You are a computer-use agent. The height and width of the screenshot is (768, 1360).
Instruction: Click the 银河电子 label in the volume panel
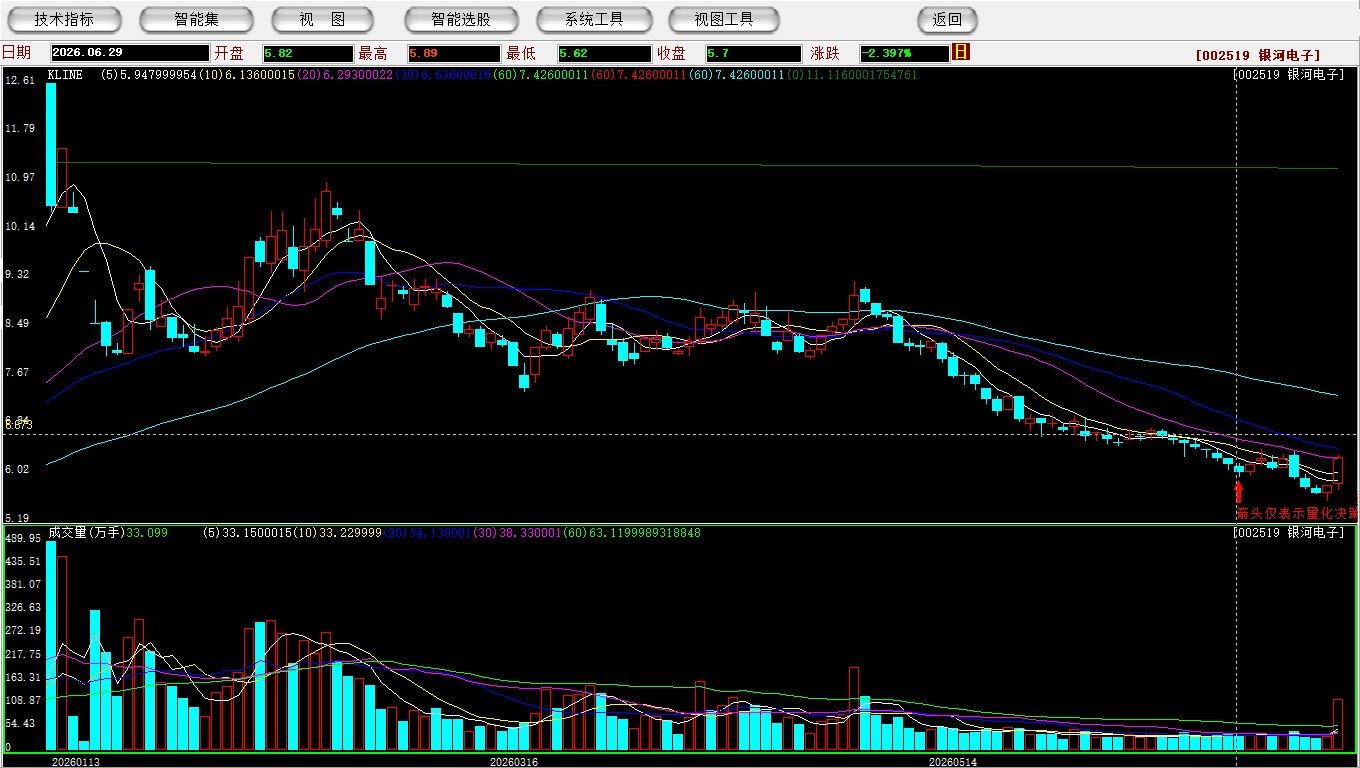tap(1314, 533)
